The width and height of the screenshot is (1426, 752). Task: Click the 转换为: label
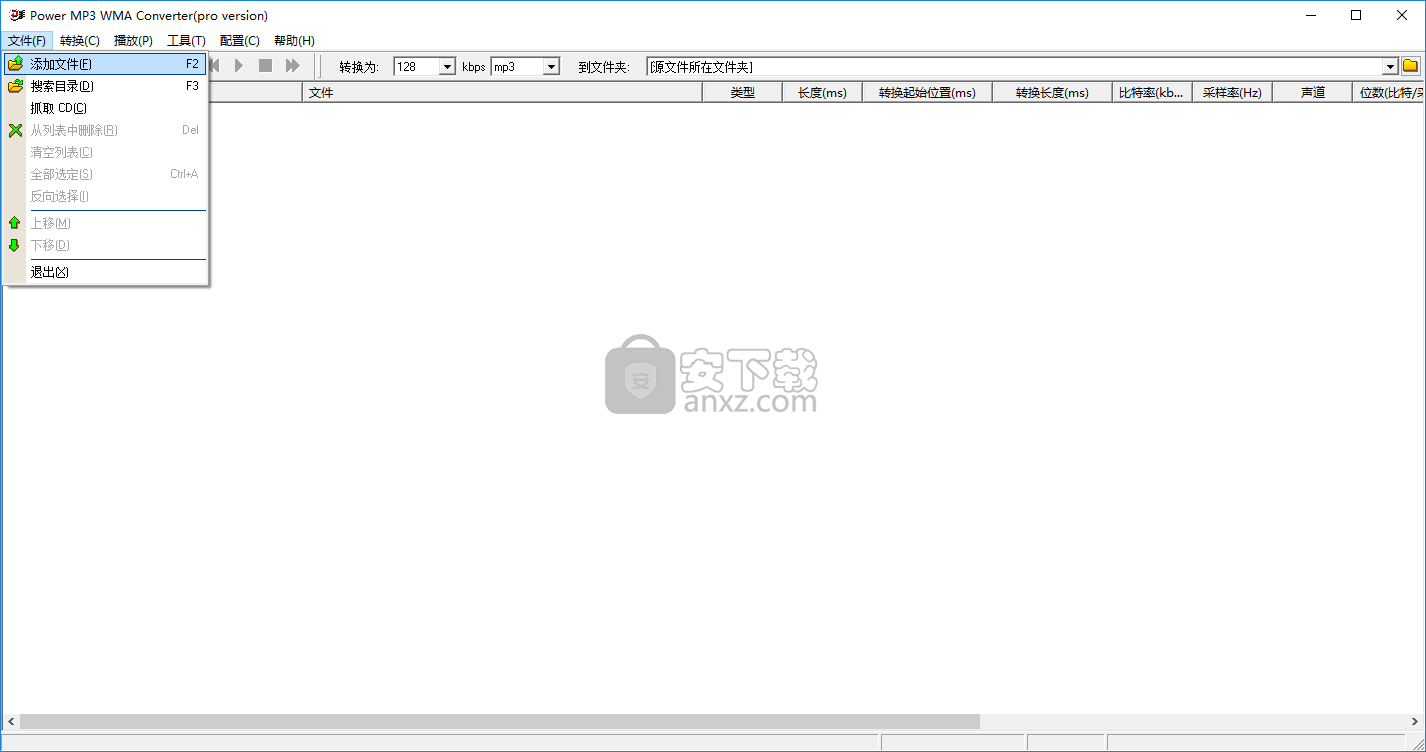(x=359, y=67)
